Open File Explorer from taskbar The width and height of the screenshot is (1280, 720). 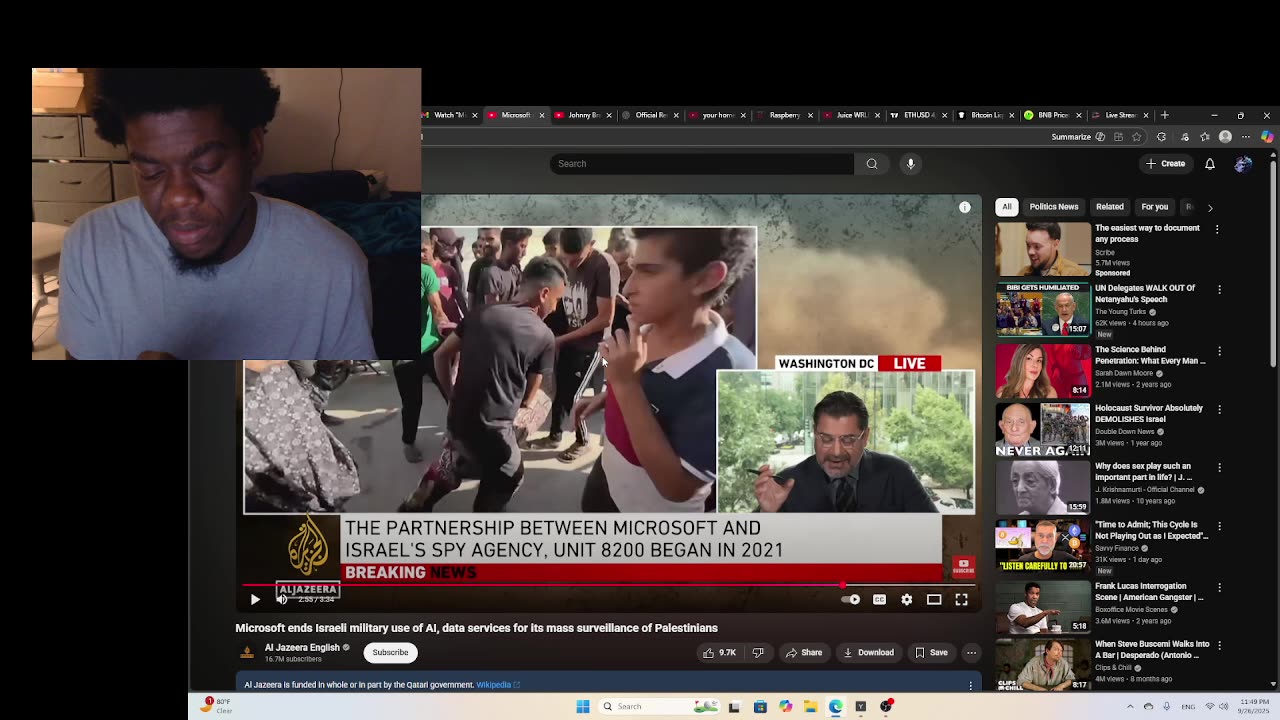pyautogui.click(x=810, y=707)
